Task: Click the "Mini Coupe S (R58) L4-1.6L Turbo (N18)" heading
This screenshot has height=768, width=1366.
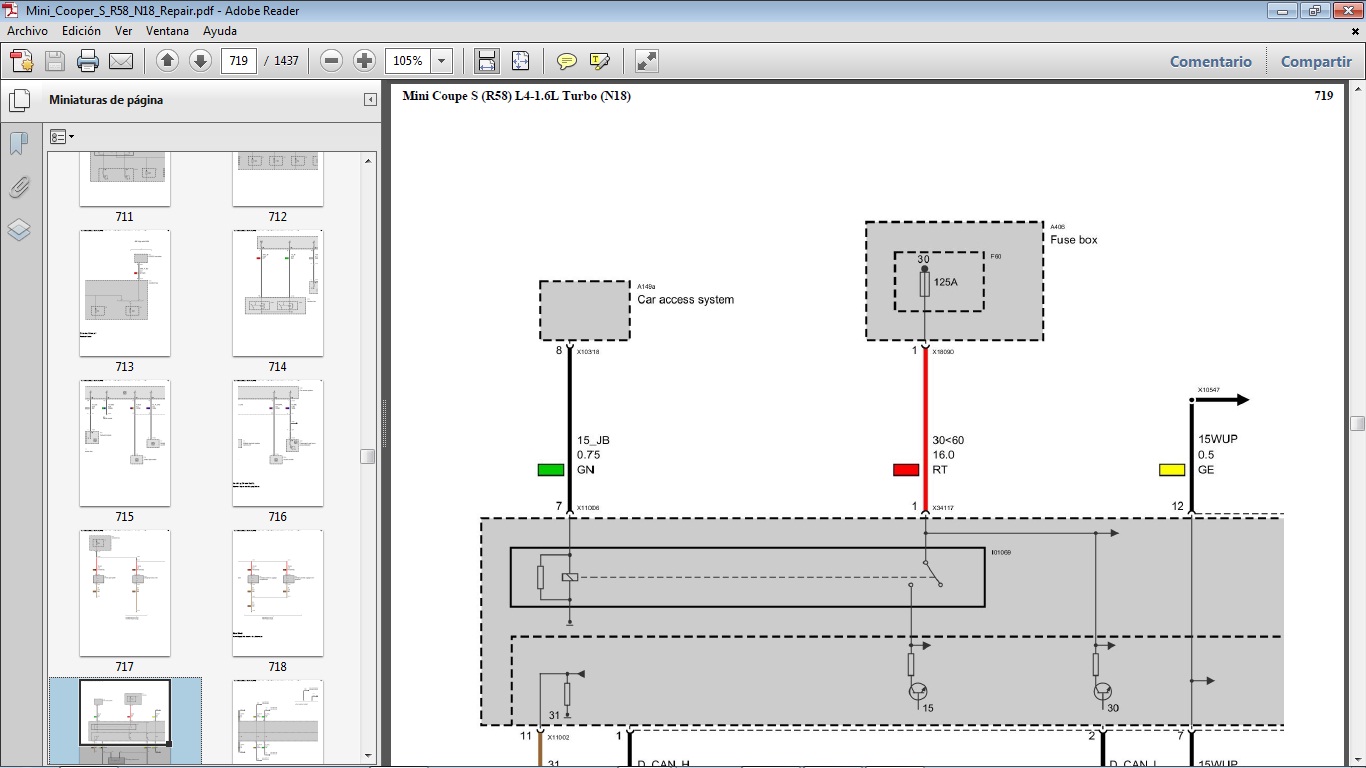Action: click(516, 96)
